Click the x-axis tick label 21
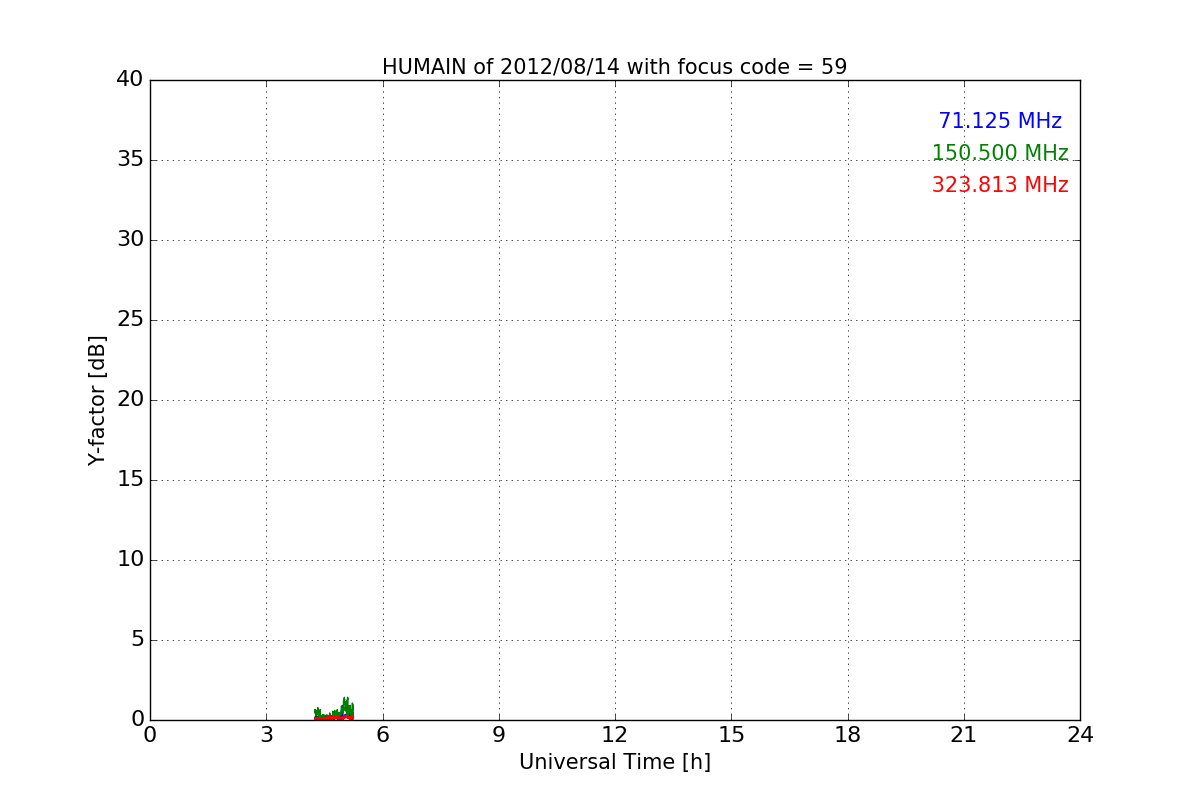 (963, 735)
